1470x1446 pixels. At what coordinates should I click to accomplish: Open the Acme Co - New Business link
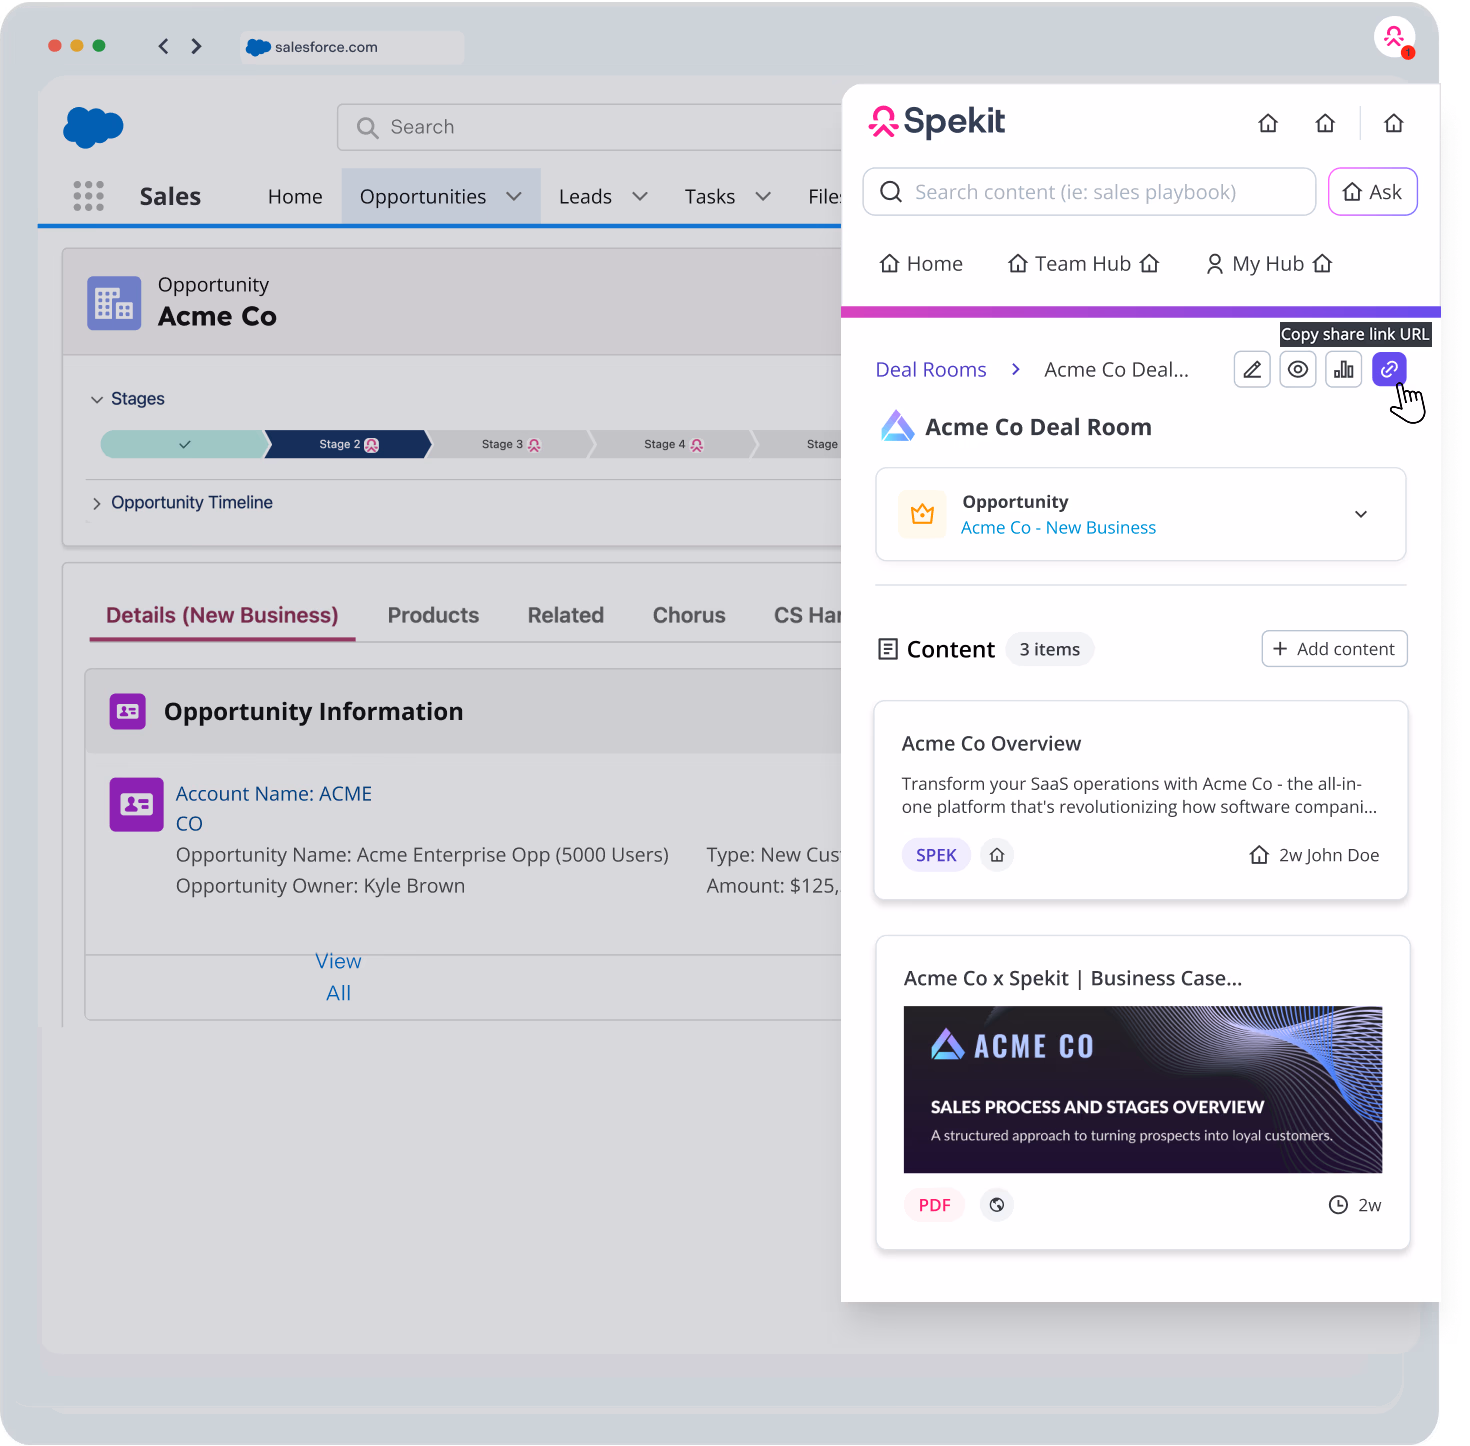[x=1058, y=527]
